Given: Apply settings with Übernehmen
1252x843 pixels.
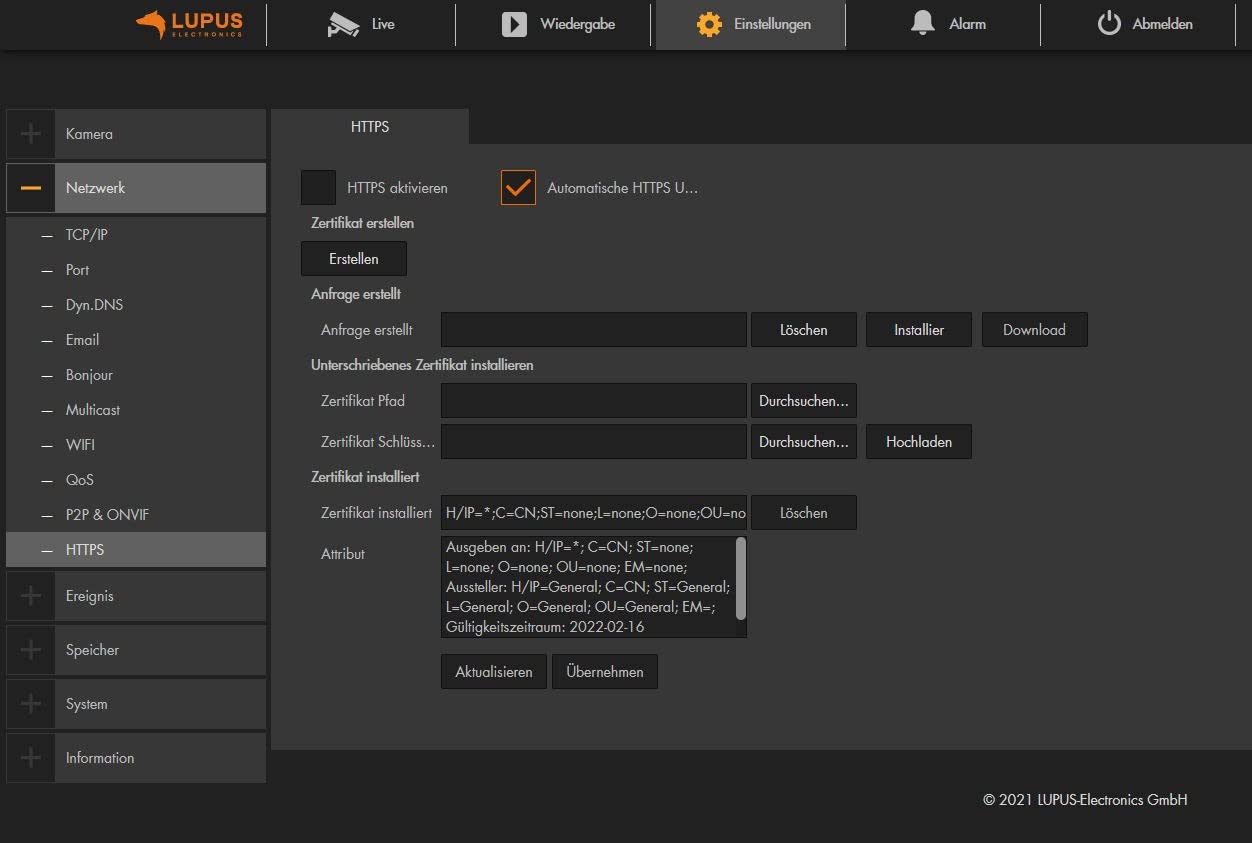Looking at the screenshot, I should click(605, 672).
